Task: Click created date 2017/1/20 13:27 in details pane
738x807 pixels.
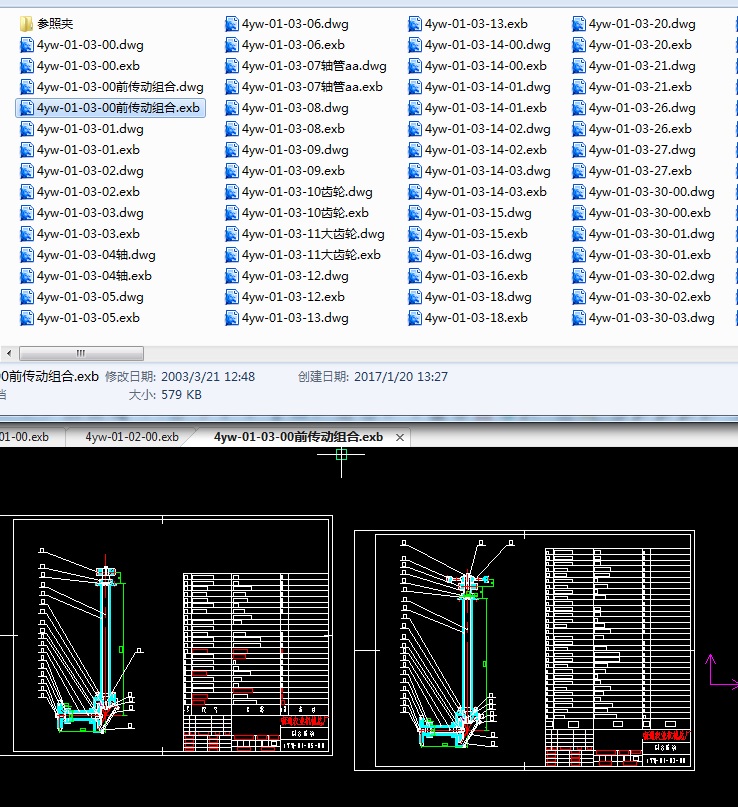Action: coord(401,377)
